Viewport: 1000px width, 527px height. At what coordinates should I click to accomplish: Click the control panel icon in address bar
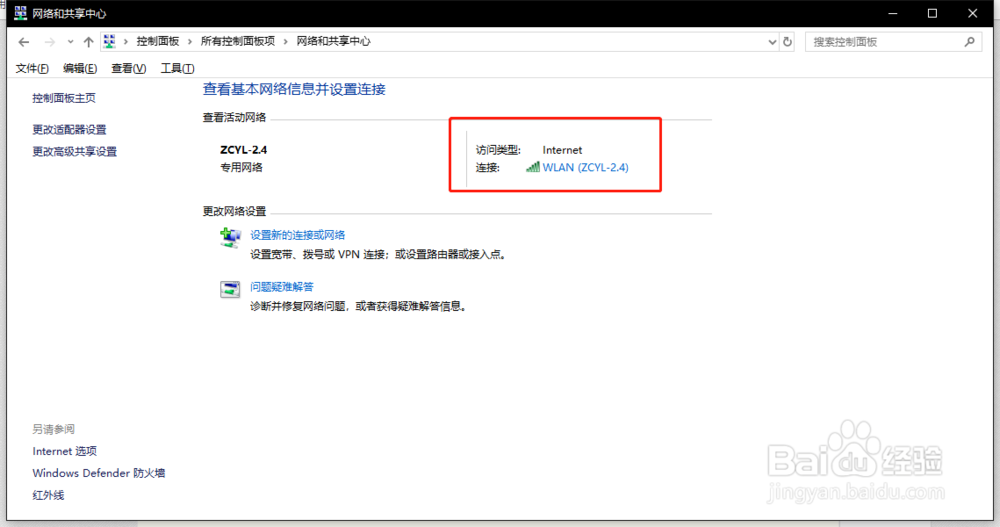coord(110,41)
